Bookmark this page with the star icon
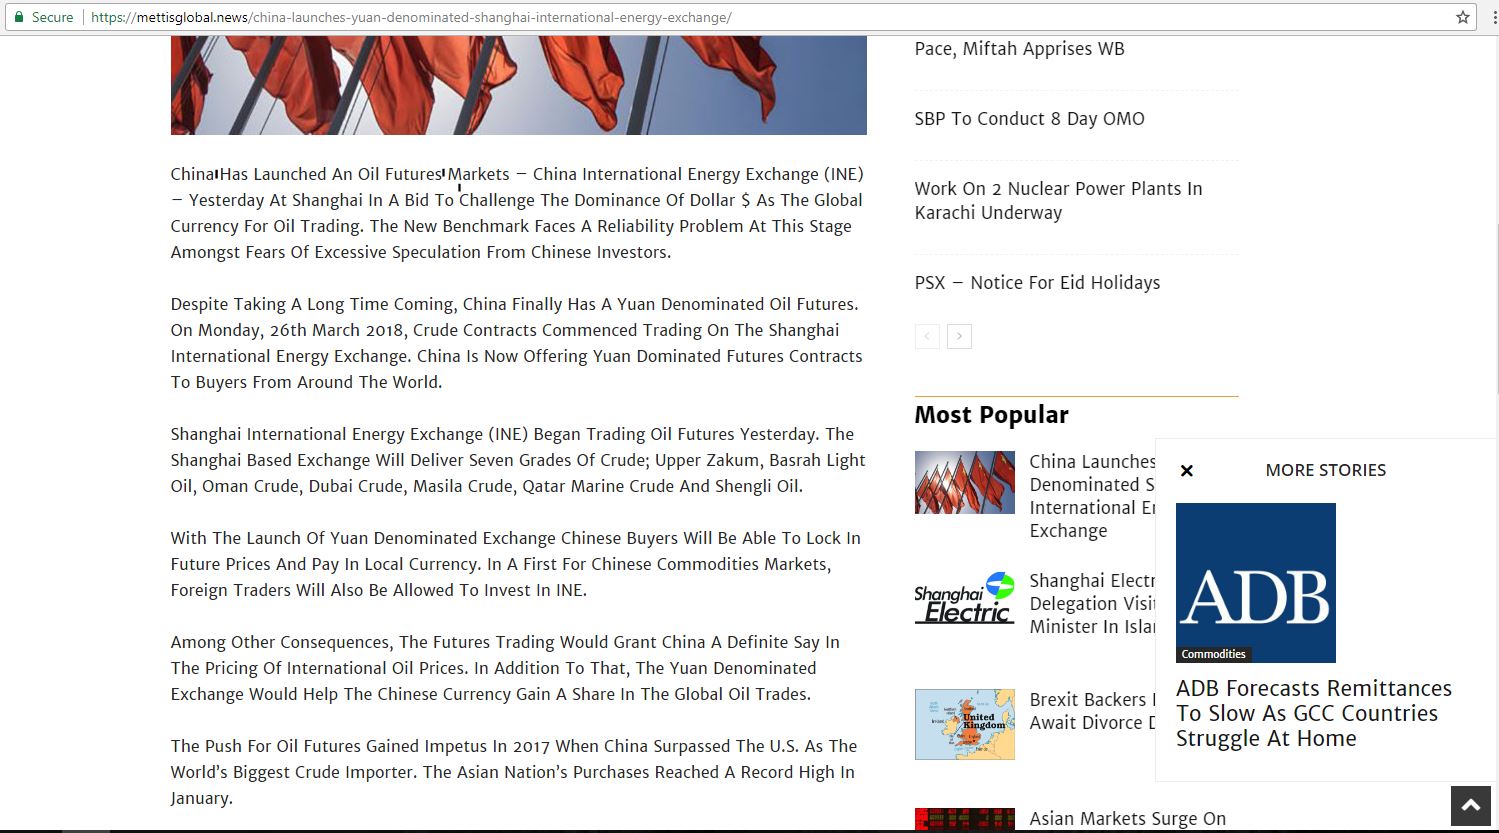The width and height of the screenshot is (1499, 833). (x=1463, y=17)
